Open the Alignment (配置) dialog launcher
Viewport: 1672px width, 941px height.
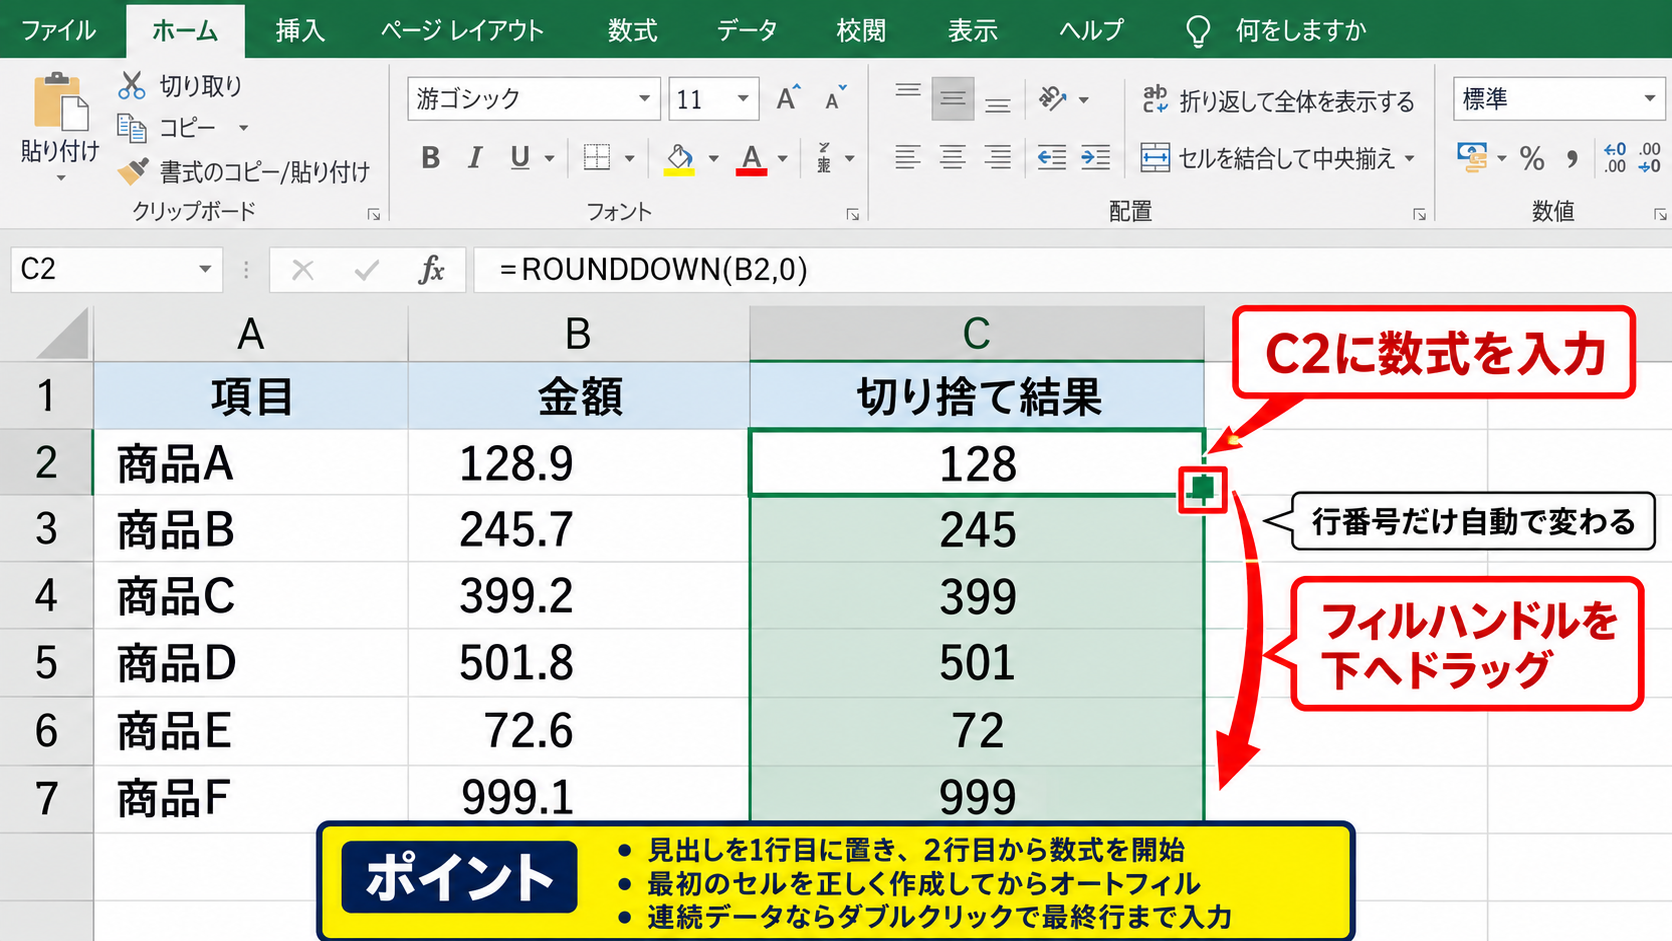1419,214
